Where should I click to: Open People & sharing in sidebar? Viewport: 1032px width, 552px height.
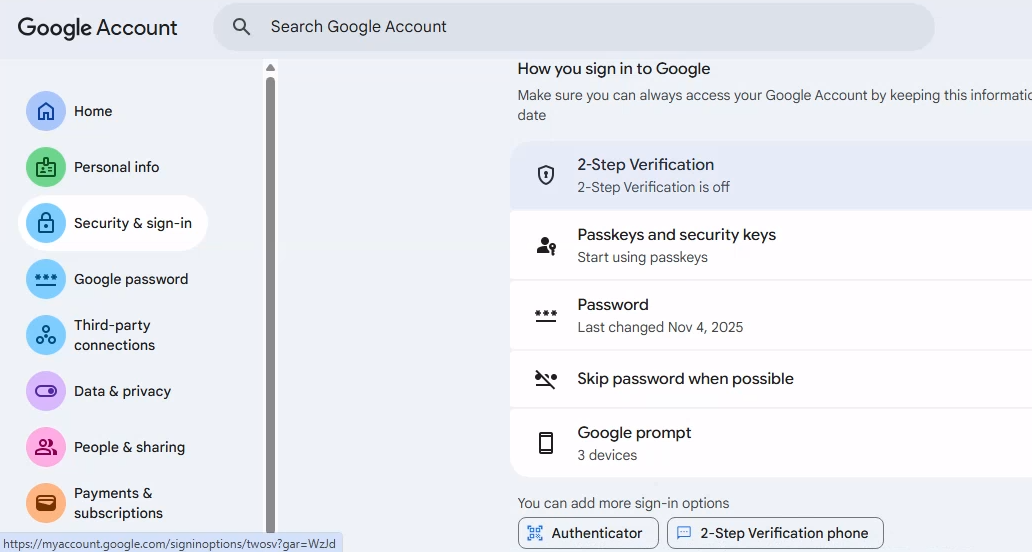coord(113,447)
